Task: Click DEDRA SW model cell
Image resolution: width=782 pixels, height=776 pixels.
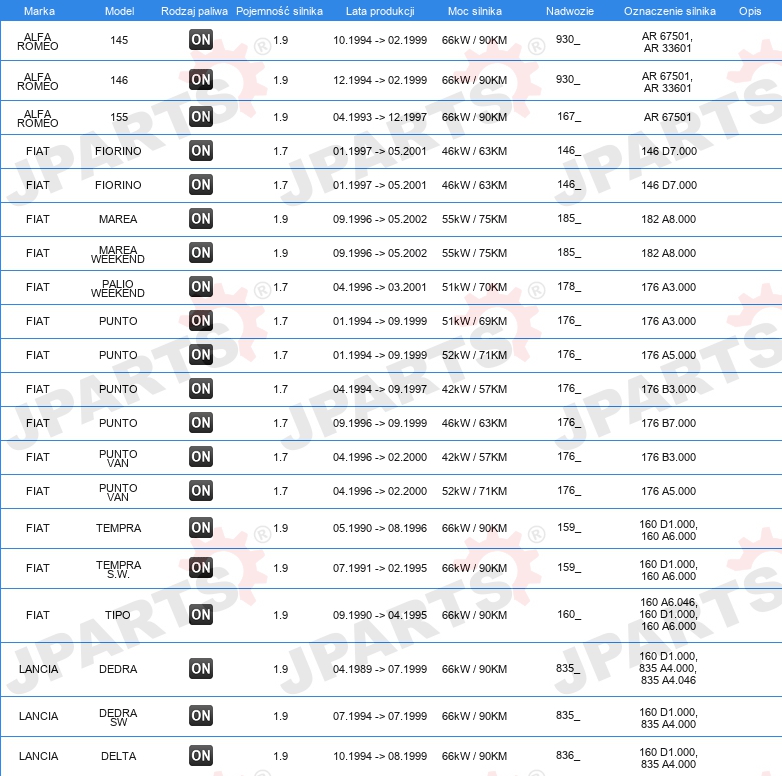Action: [x=118, y=717]
